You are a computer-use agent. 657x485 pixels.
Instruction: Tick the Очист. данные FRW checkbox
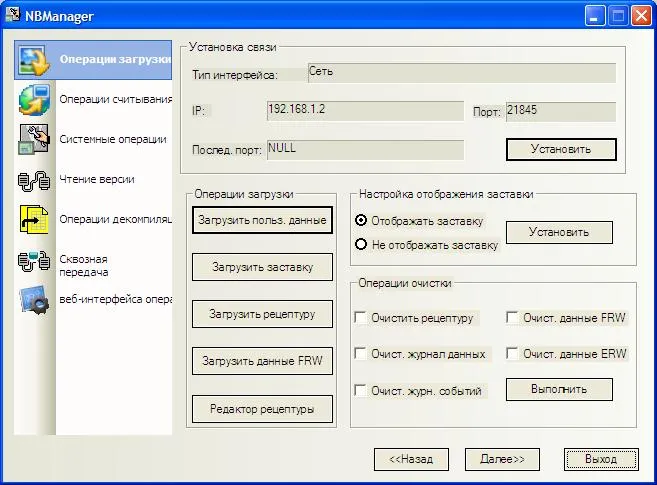pos(512,318)
